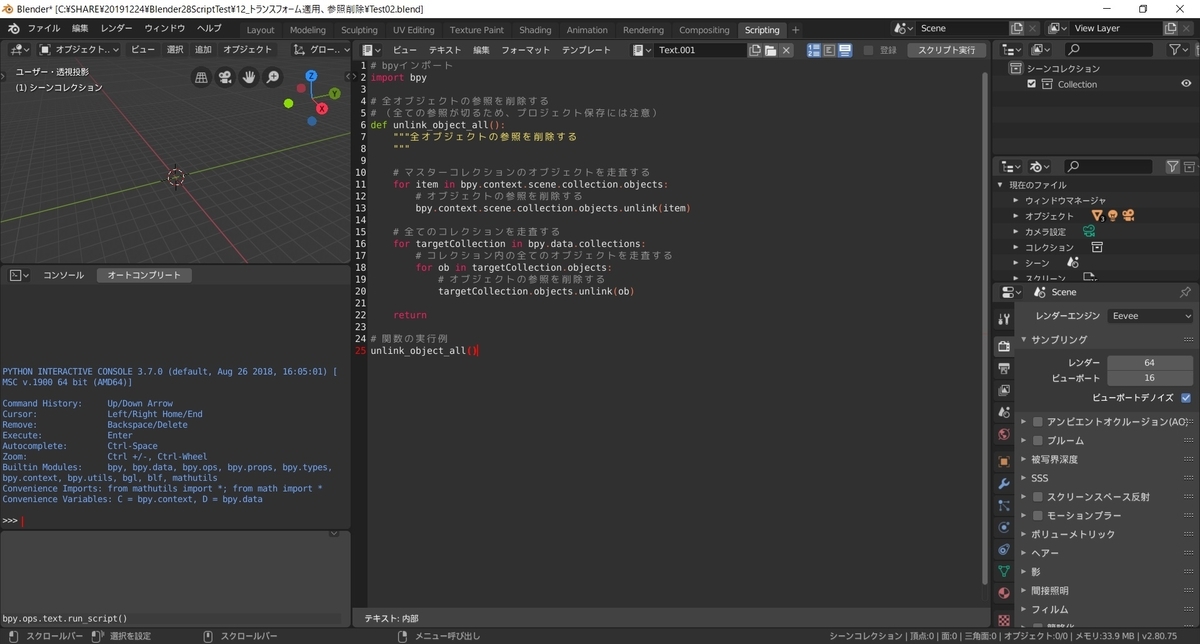This screenshot has height=644, width=1200.
Task: Toggle the Register (登録) checkbox
Action: click(x=868, y=50)
